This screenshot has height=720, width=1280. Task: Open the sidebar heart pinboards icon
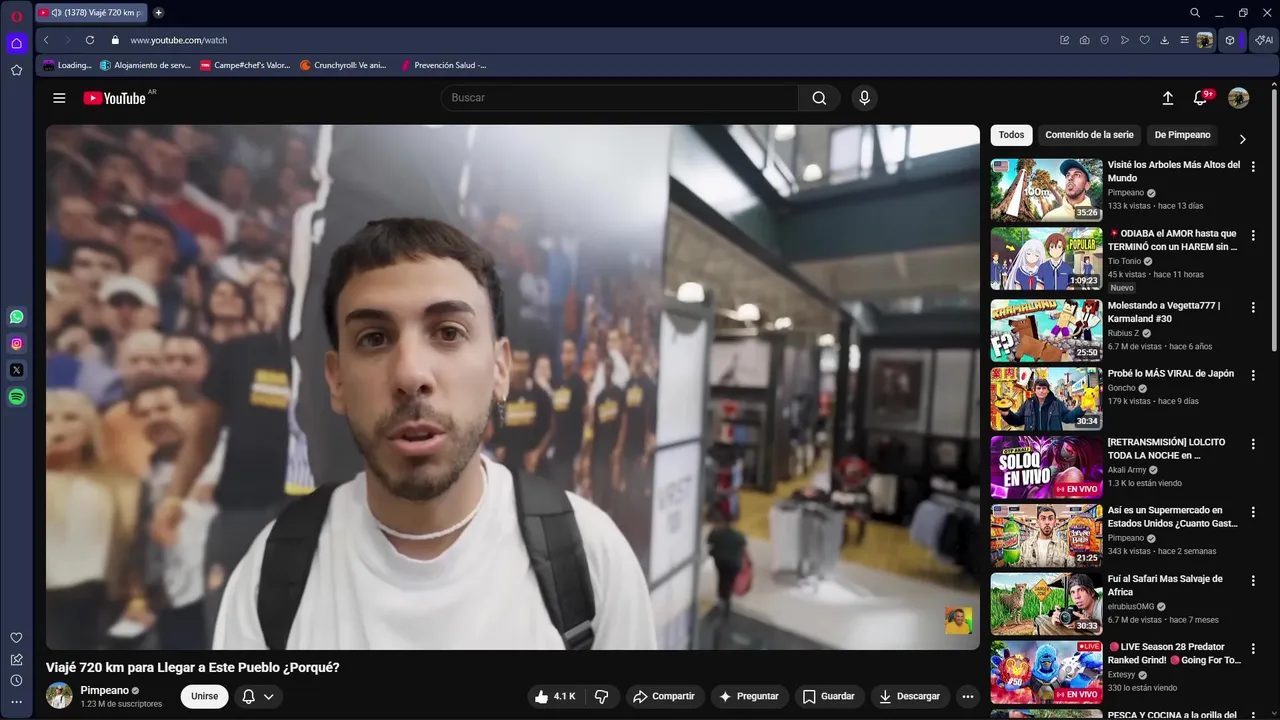[x=16, y=638]
